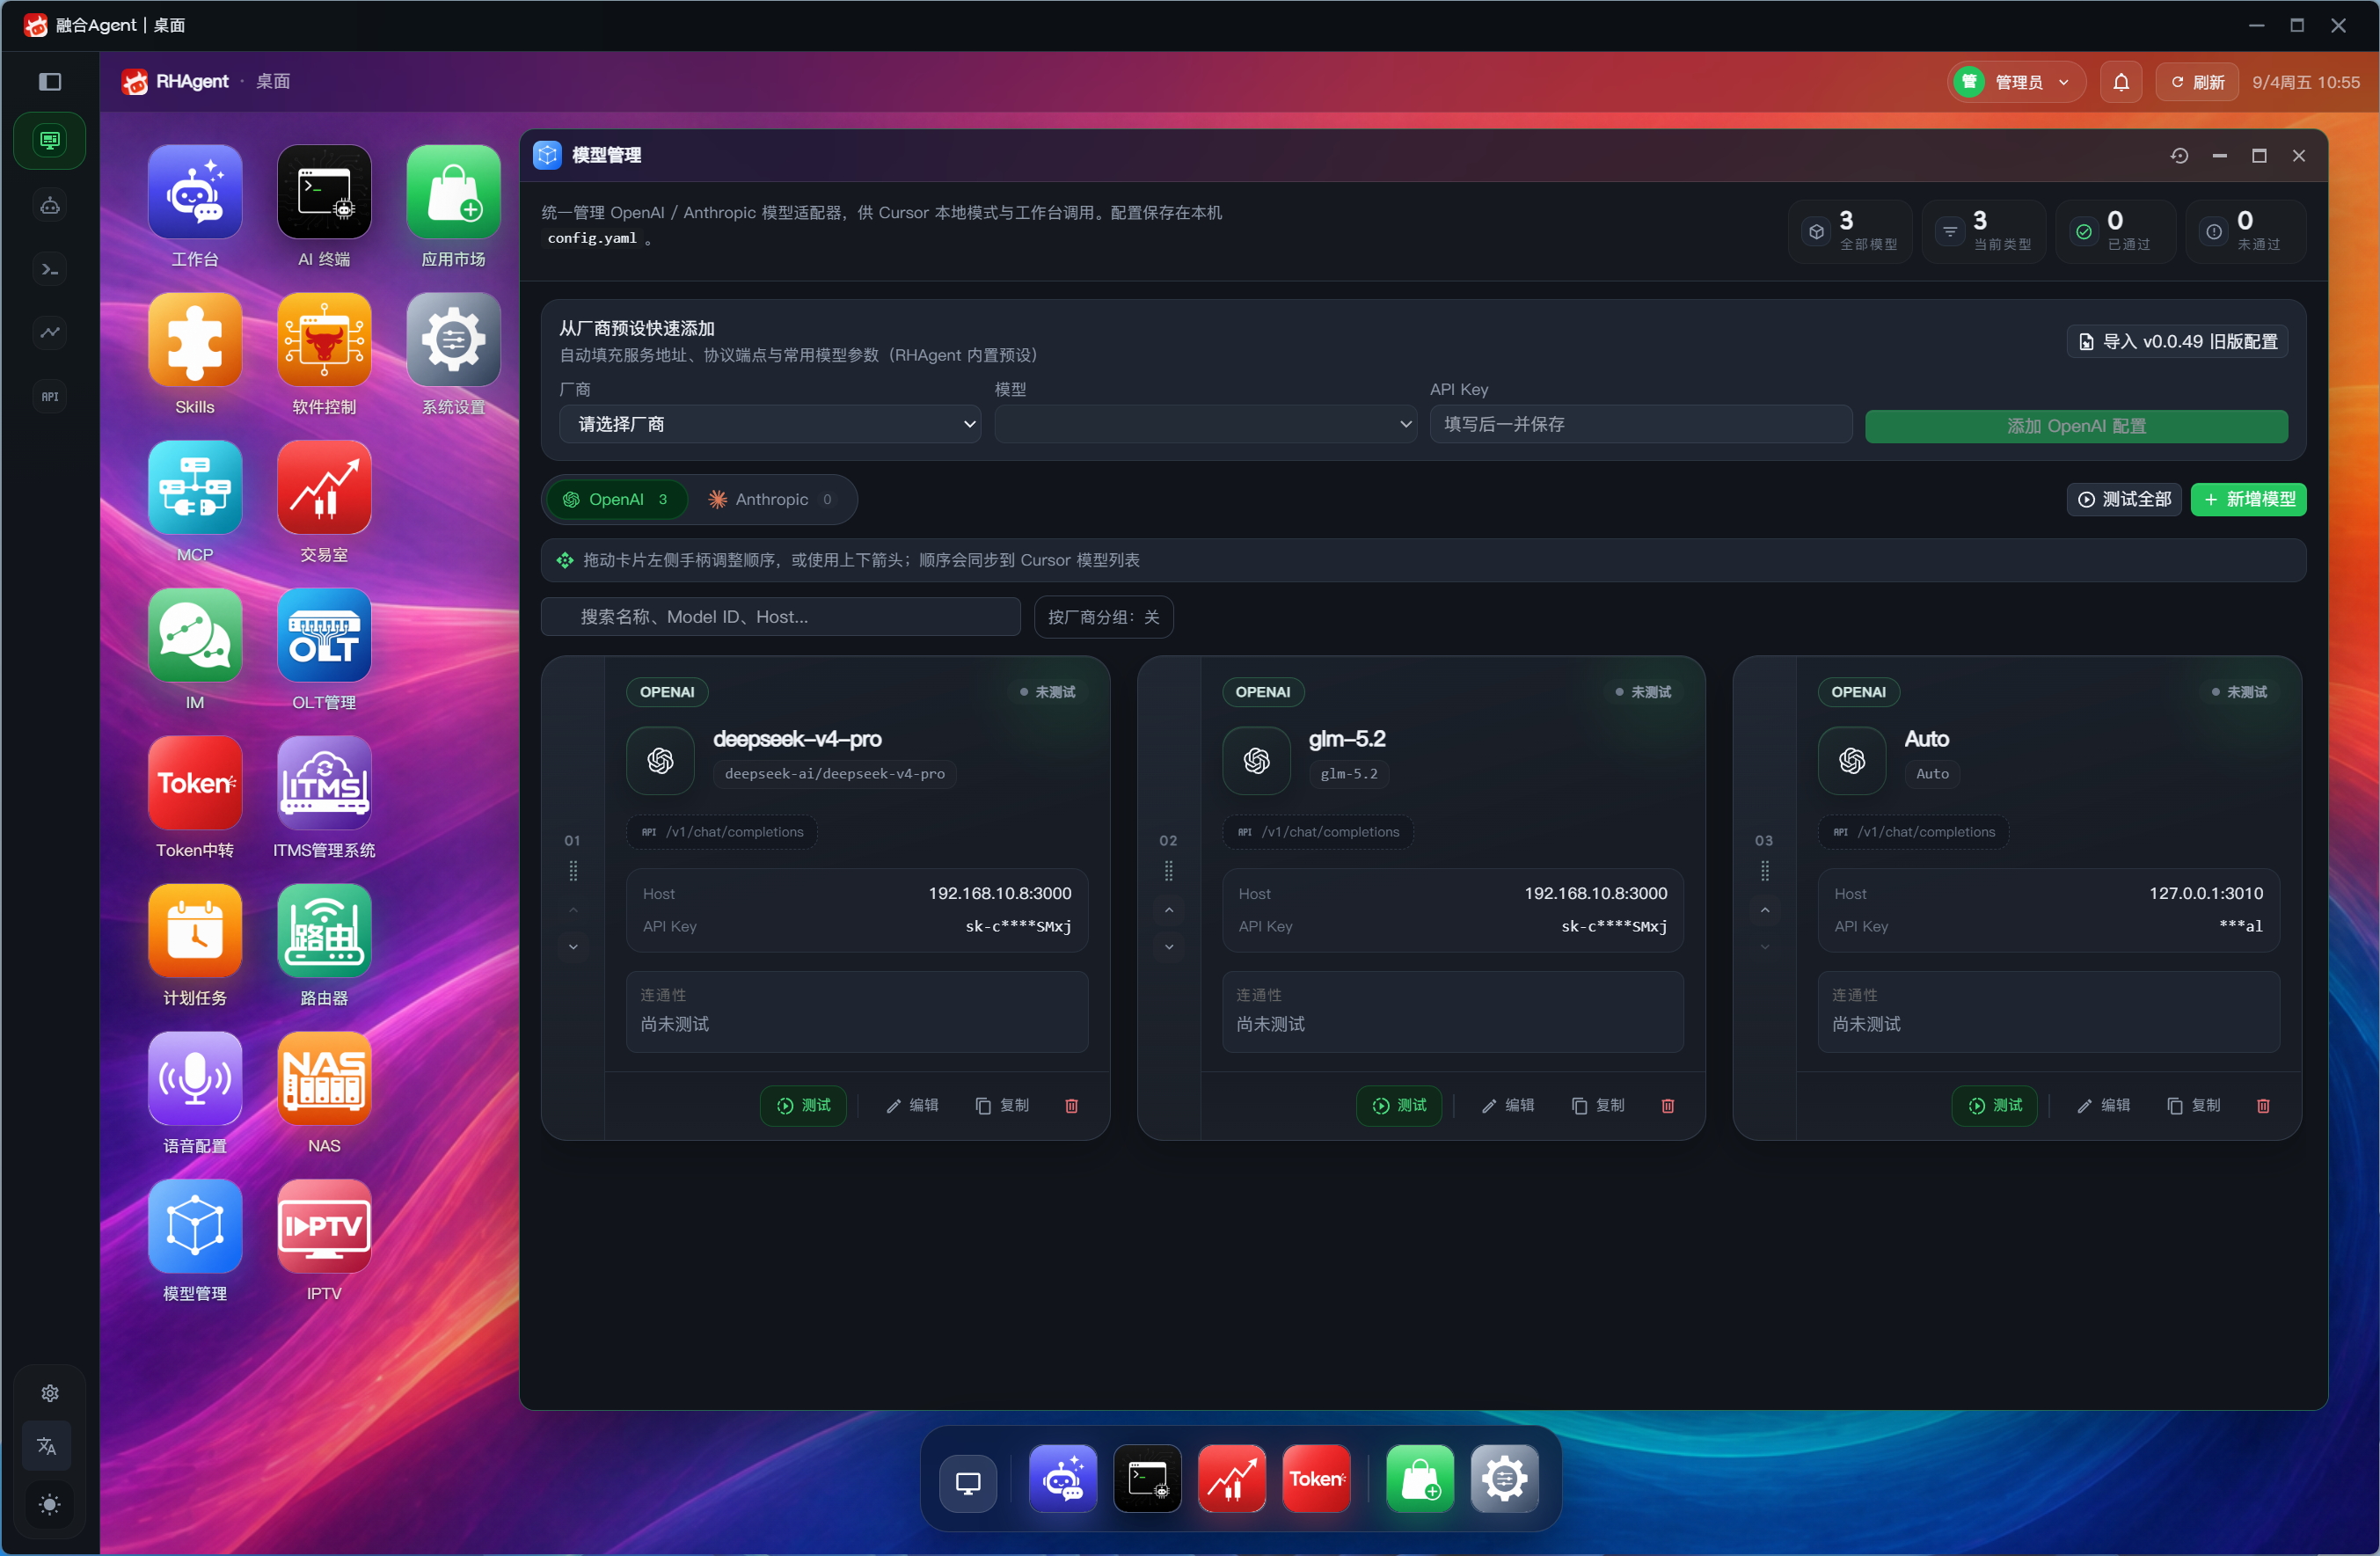Open AI terminal in dock

click(1147, 1479)
